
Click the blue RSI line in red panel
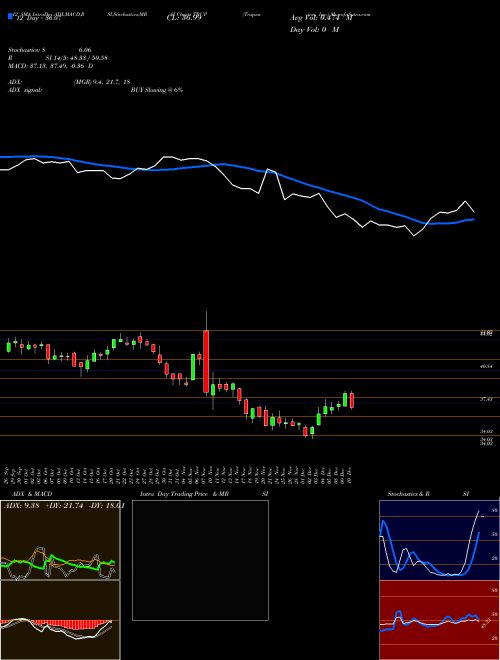[429, 620]
